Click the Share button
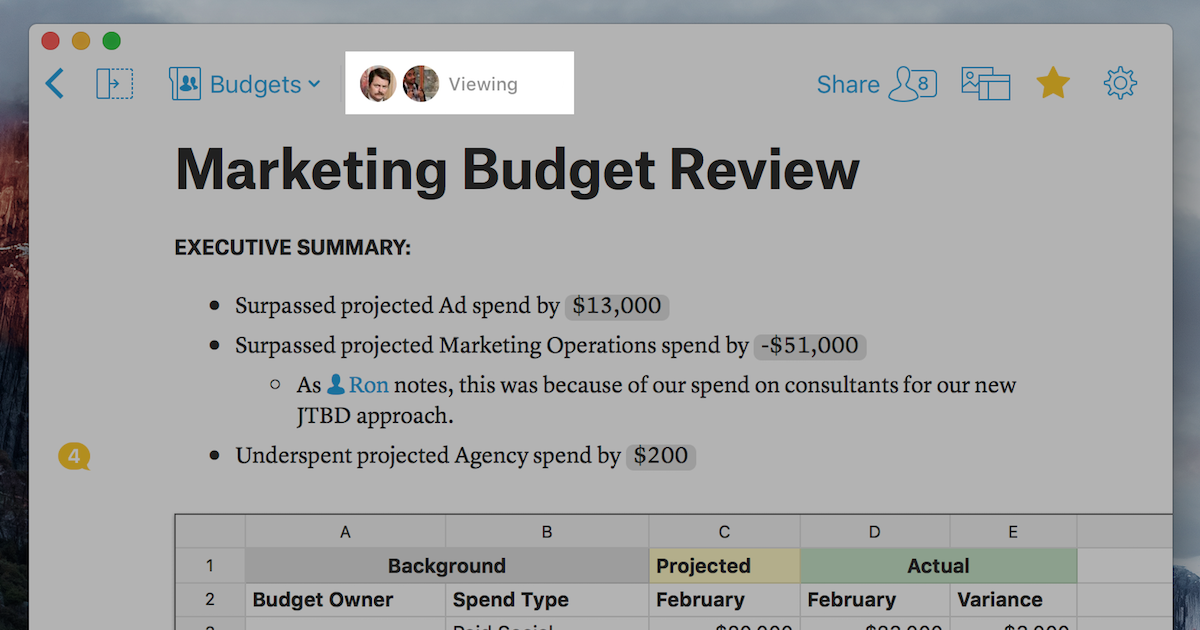 coord(847,85)
